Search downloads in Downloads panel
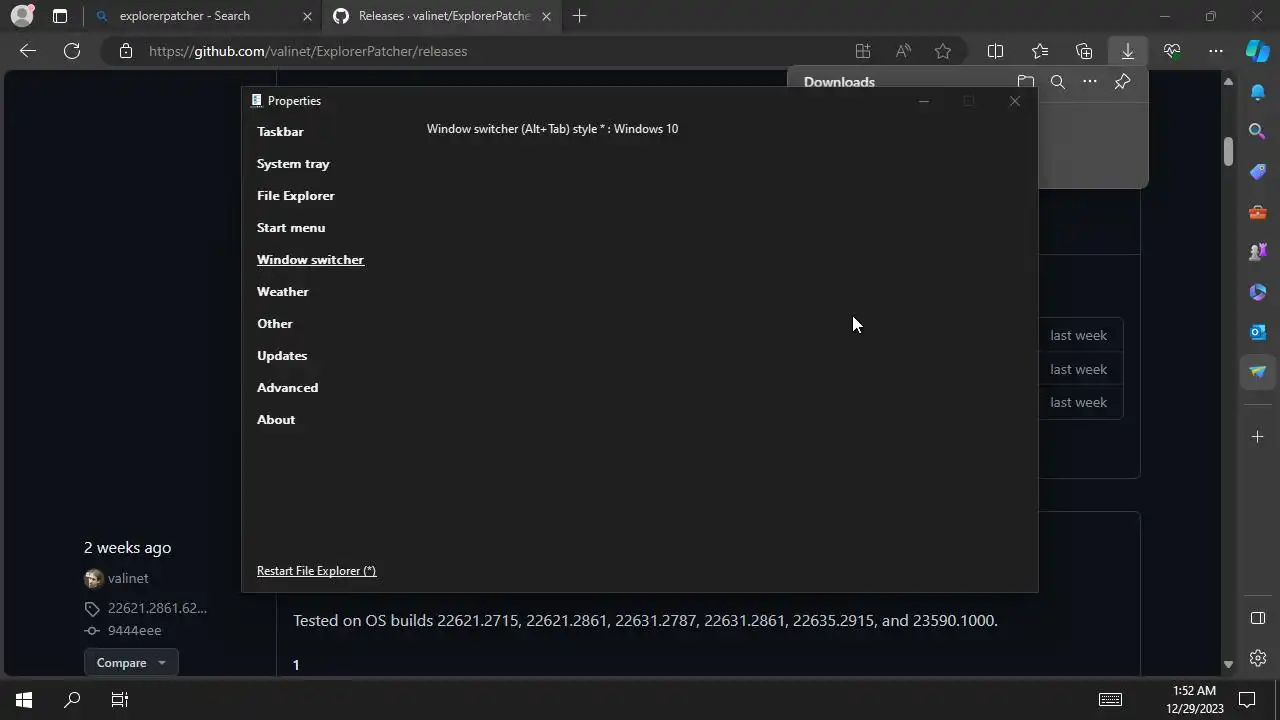Screen dimensions: 1280x720 (1057, 82)
